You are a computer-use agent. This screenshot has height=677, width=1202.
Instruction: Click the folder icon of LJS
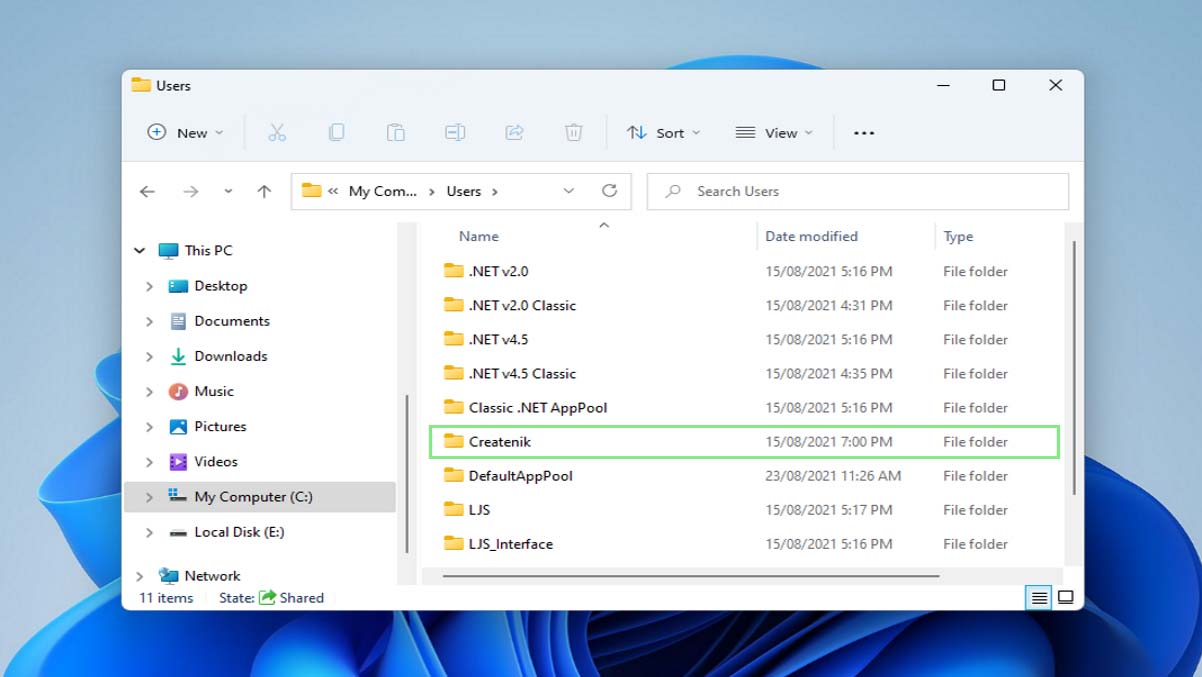(454, 510)
